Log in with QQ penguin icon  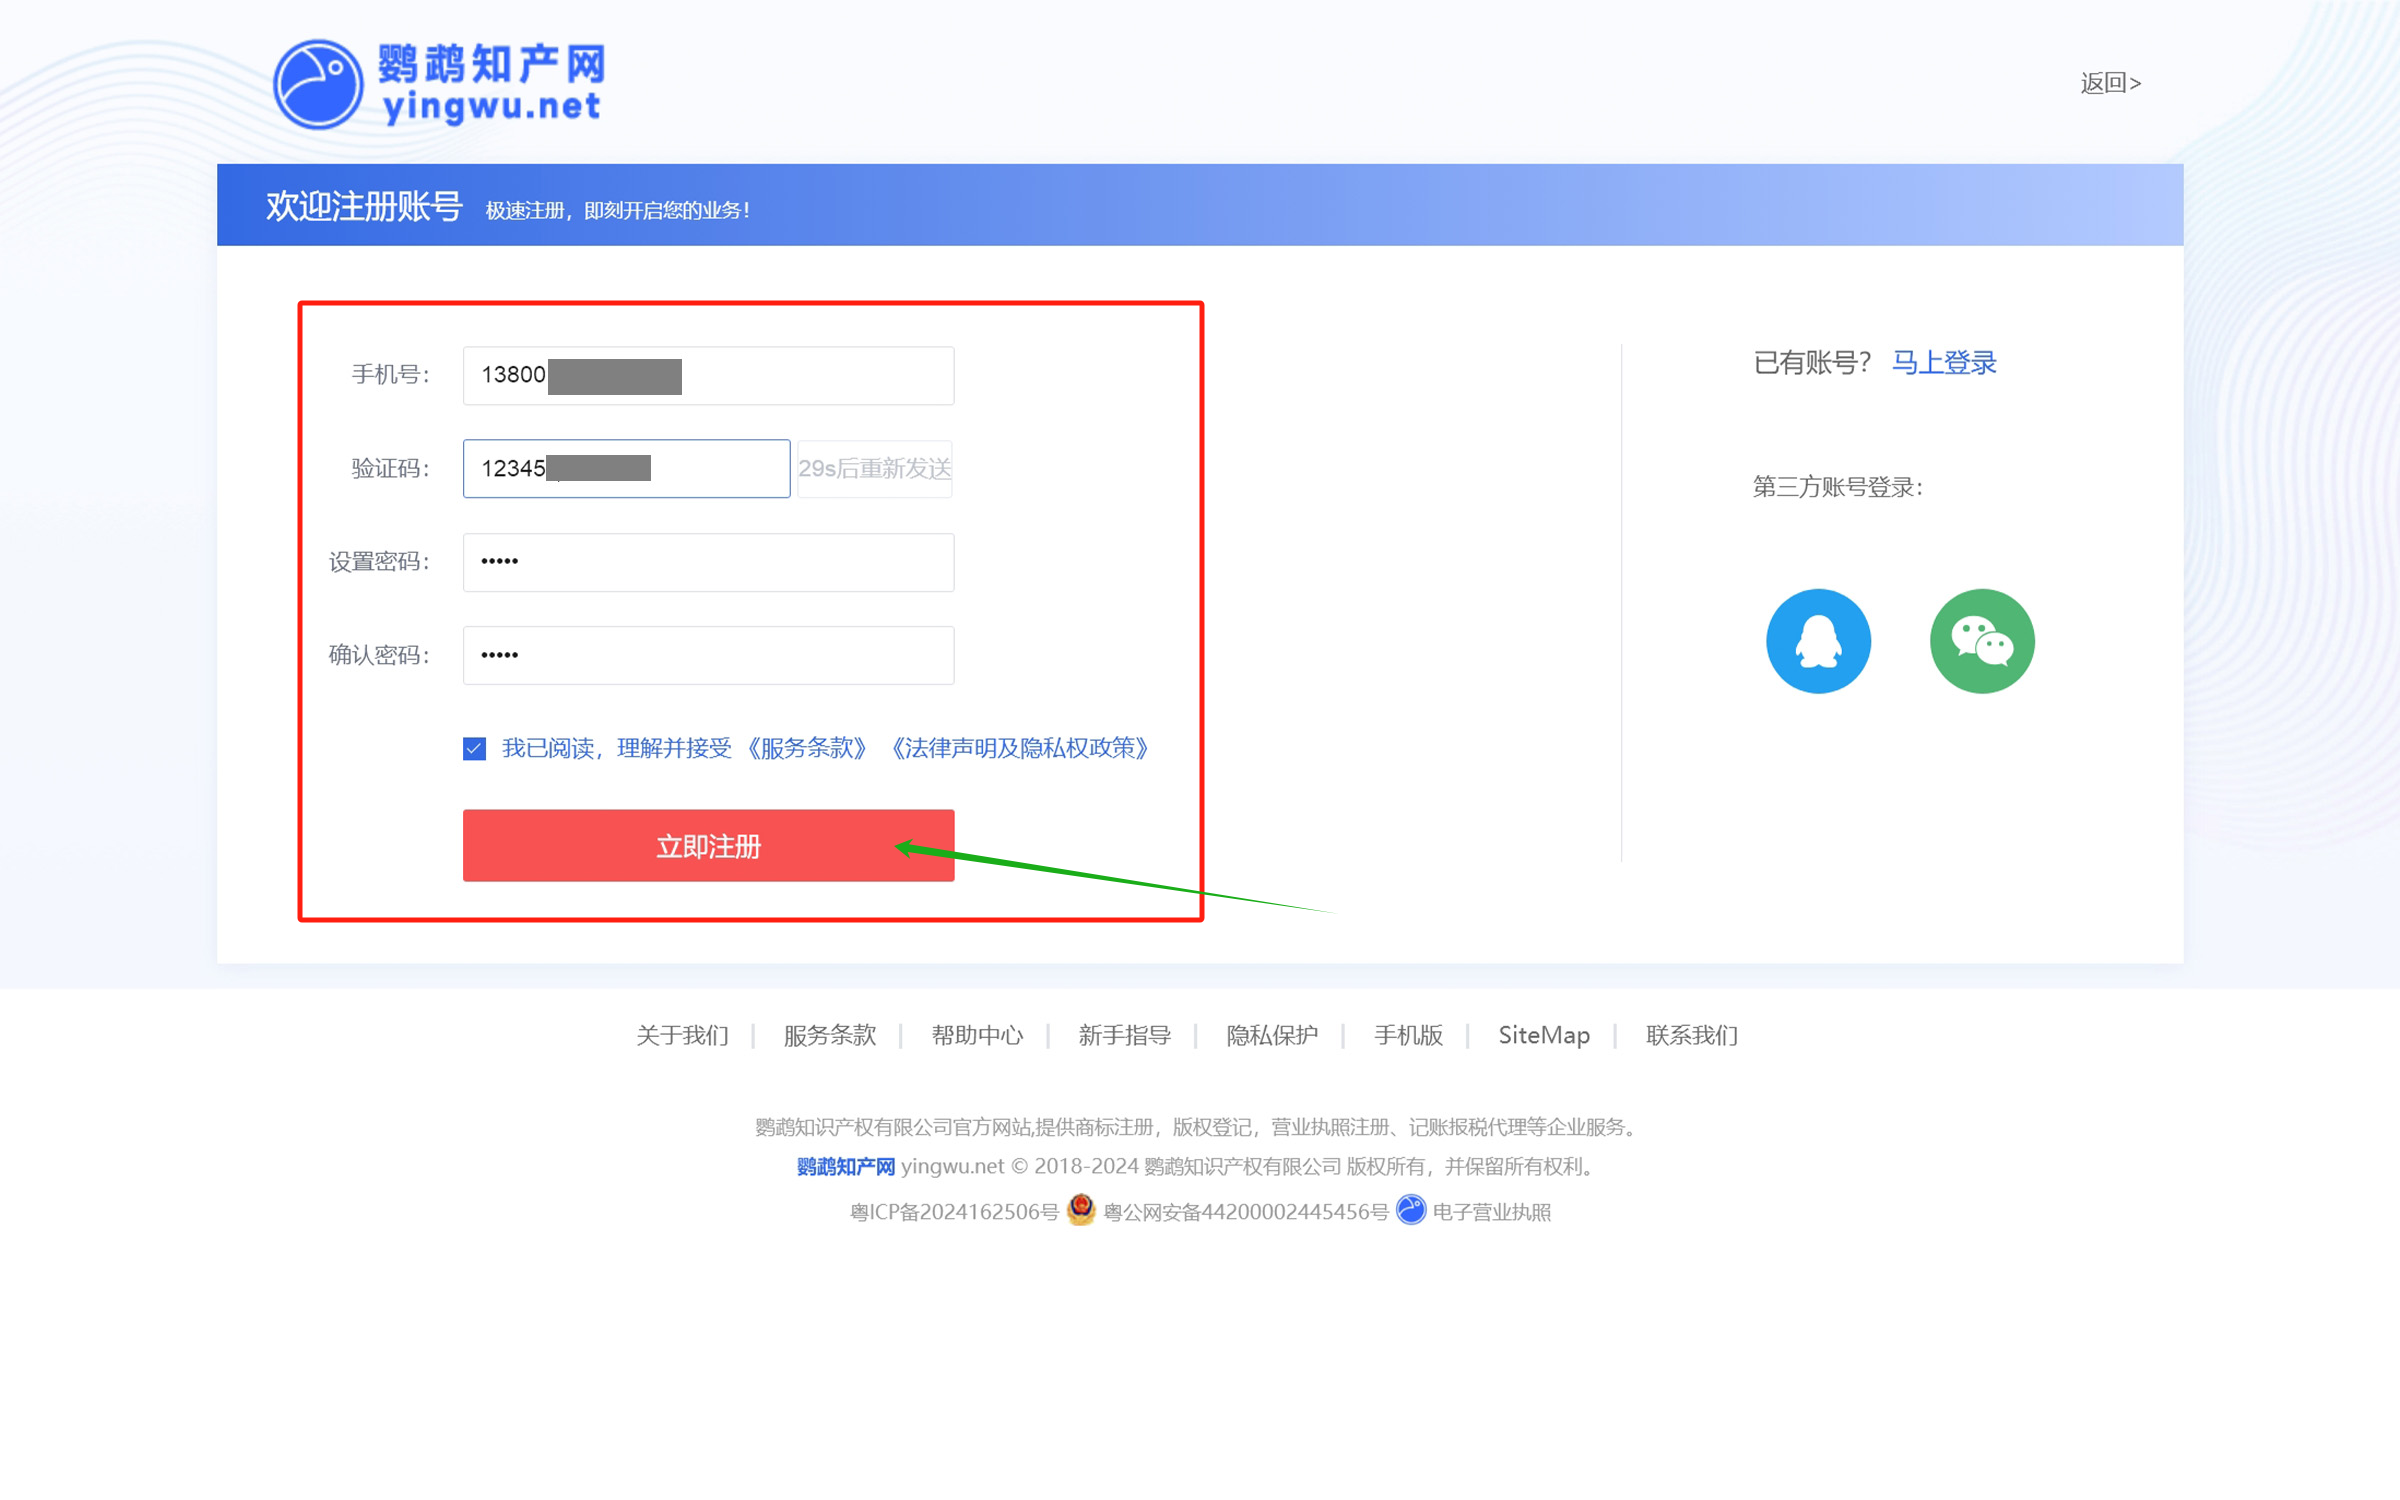click(x=1817, y=641)
